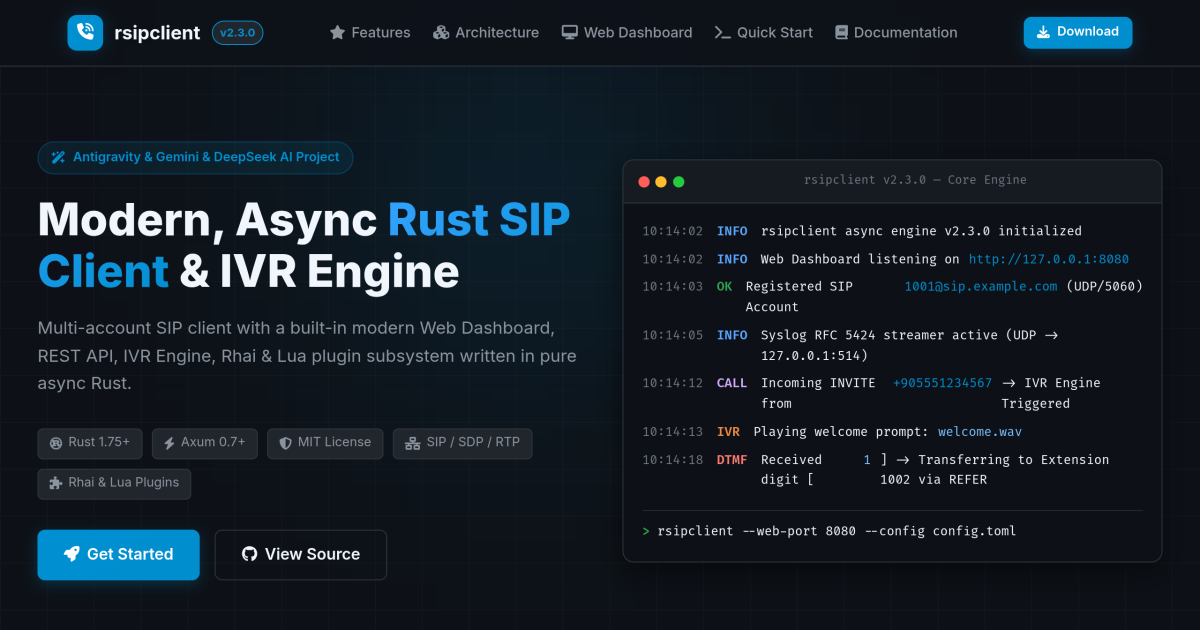1200x630 pixels.
Task: Click the network icon in SIP / SDP / RTP badge
Action: point(413,443)
